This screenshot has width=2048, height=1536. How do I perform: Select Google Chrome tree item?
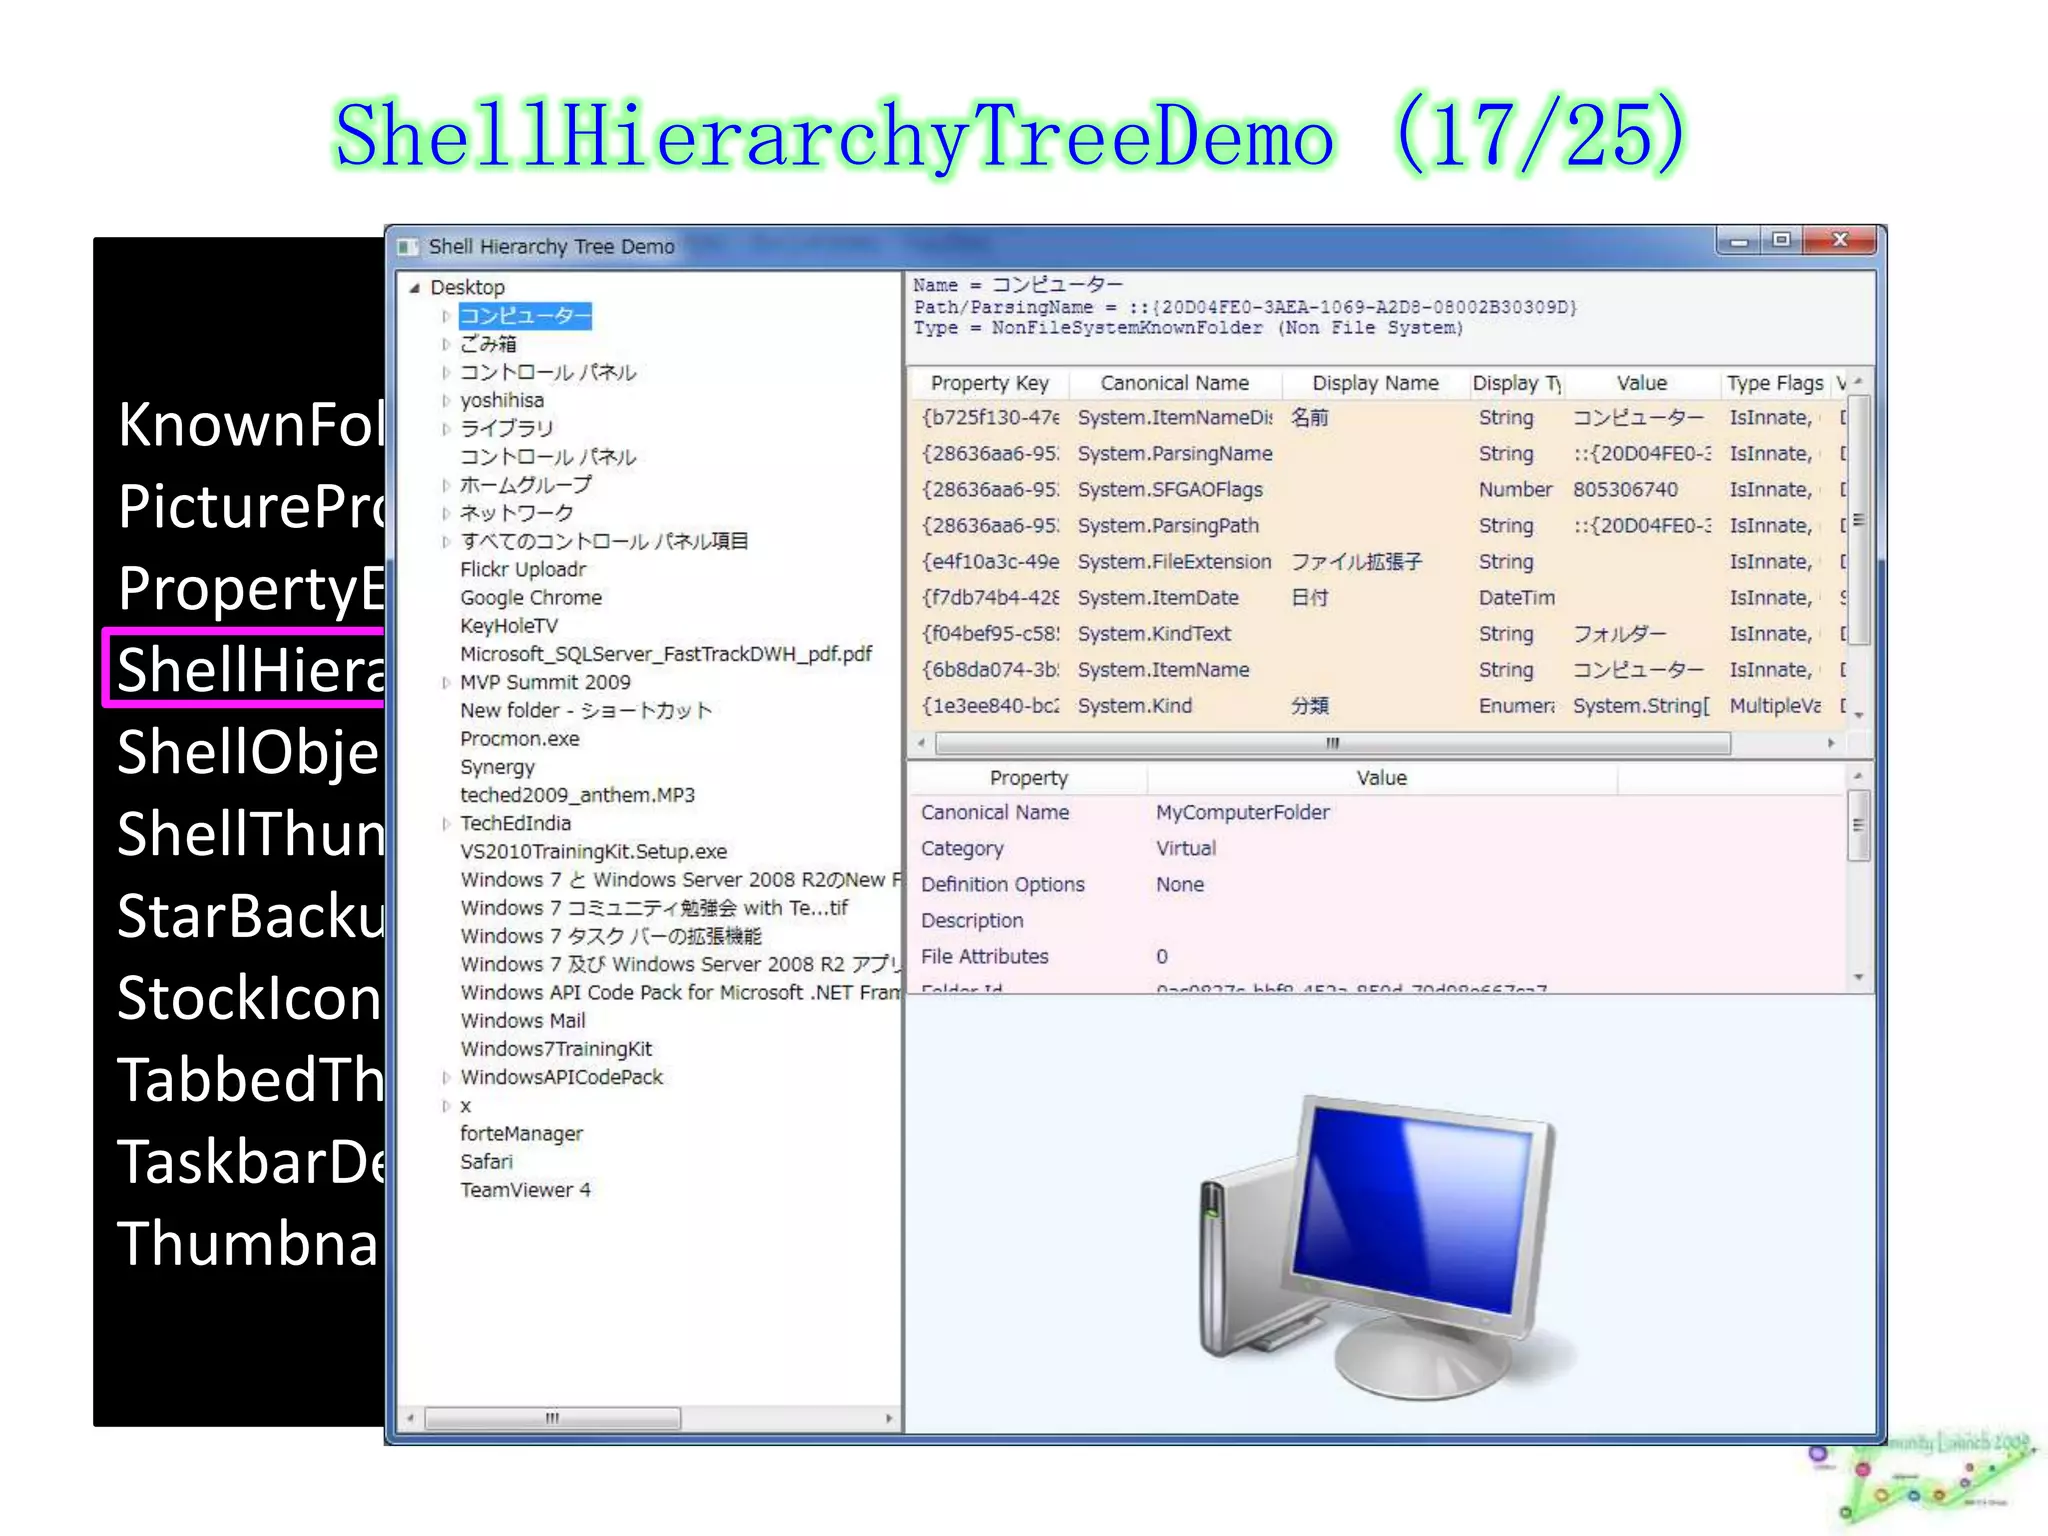pos(531,598)
